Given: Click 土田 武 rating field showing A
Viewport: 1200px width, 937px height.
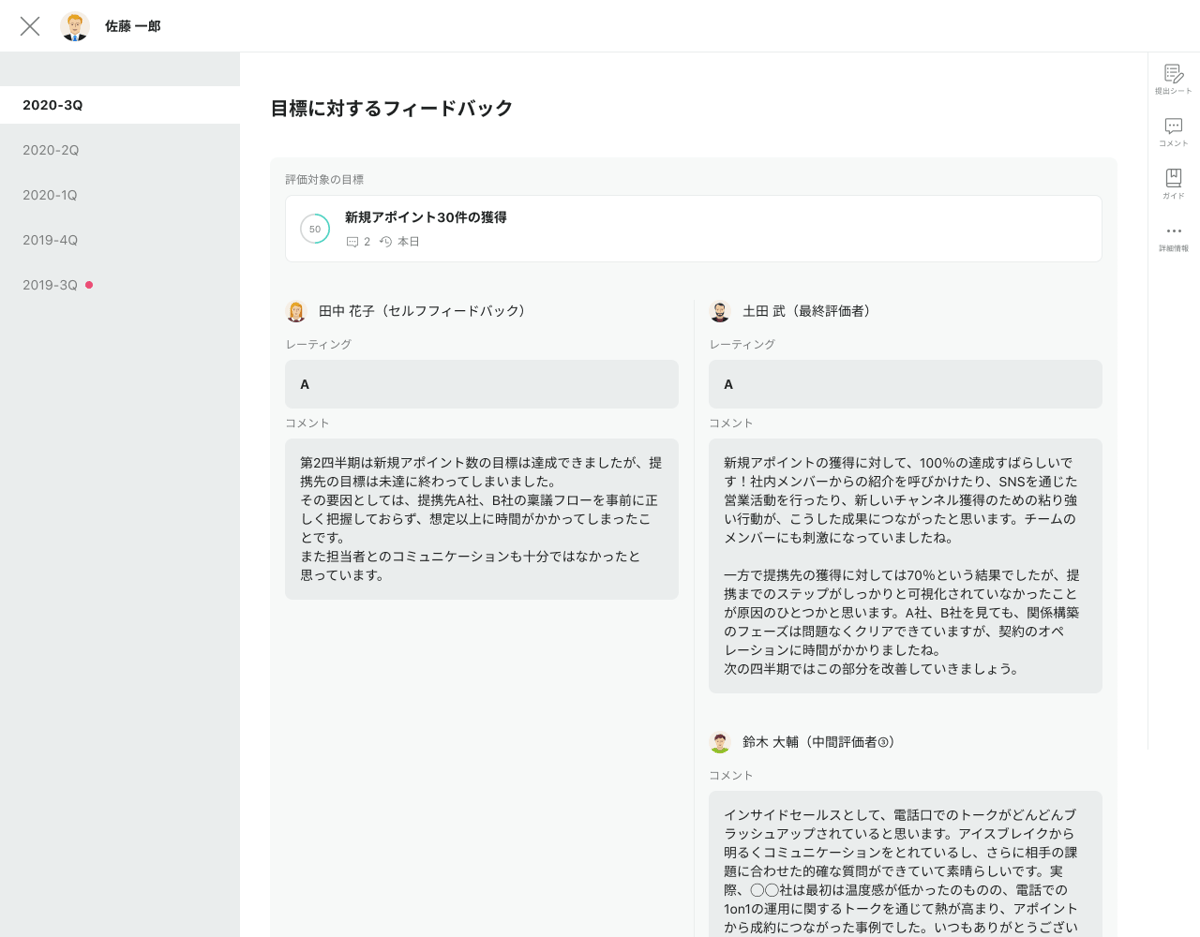Looking at the screenshot, I should [906, 384].
